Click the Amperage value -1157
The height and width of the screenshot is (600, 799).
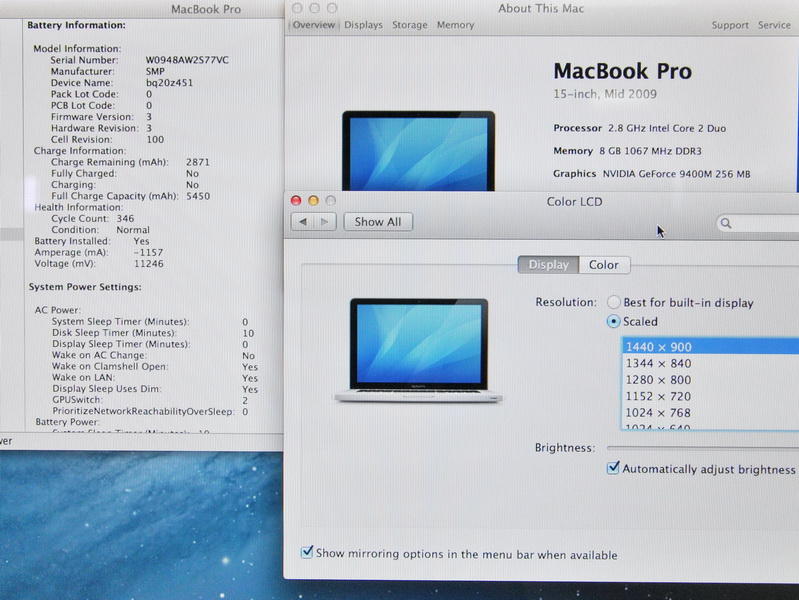pyautogui.click(x=148, y=252)
